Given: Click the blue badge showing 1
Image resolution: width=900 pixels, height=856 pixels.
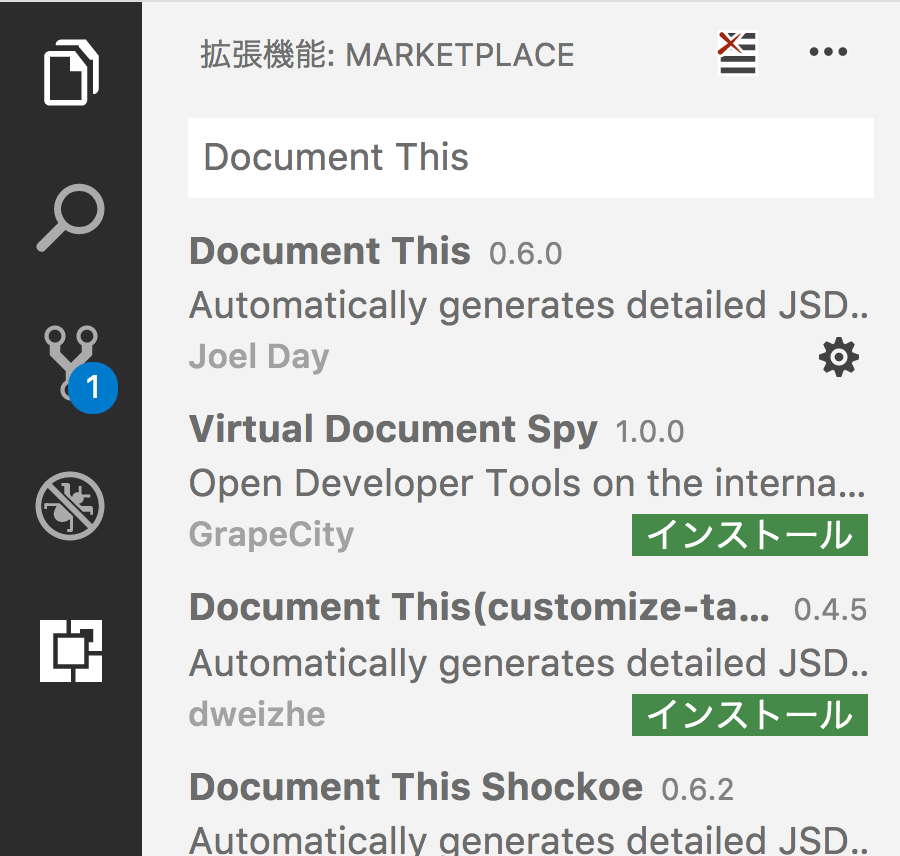Looking at the screenshot, I should tap(94, 388).
